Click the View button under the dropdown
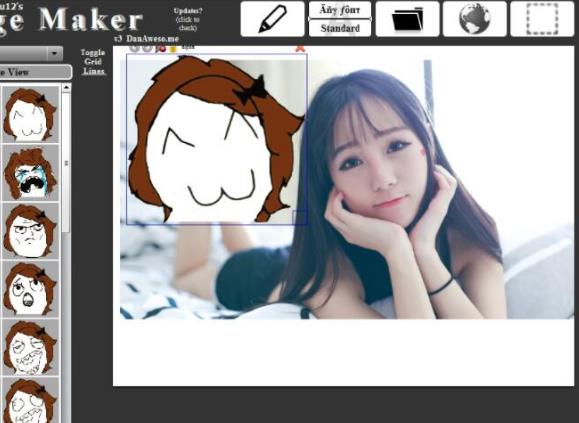This screenshot has width=579, height=423. click(x=35, y=72)
